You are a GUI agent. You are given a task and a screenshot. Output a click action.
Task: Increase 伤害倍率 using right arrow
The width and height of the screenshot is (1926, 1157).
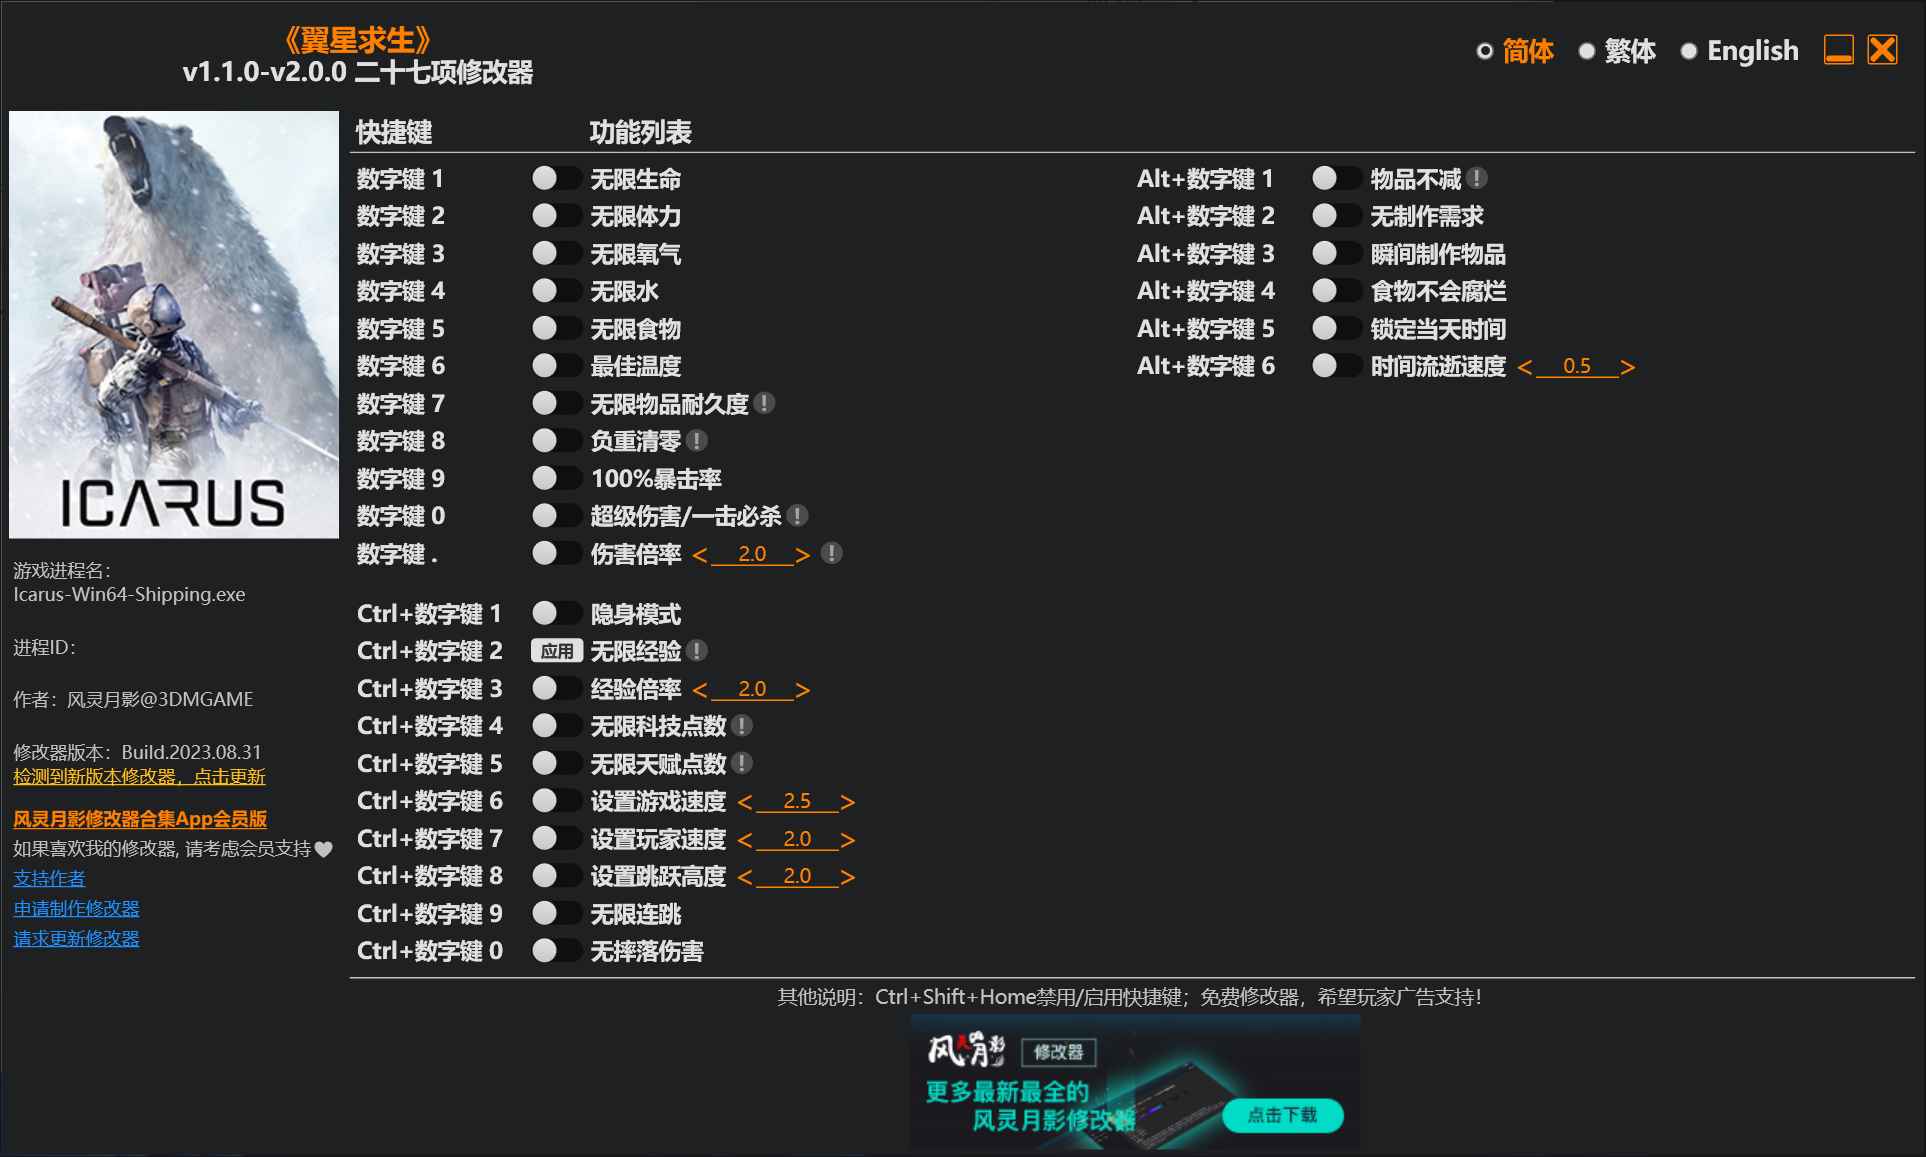(803, 553)
